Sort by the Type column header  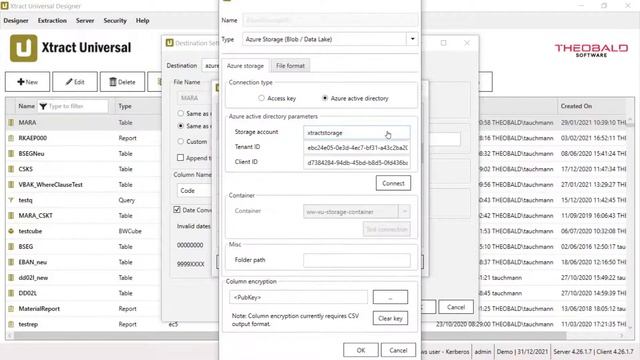pos(125,106)
